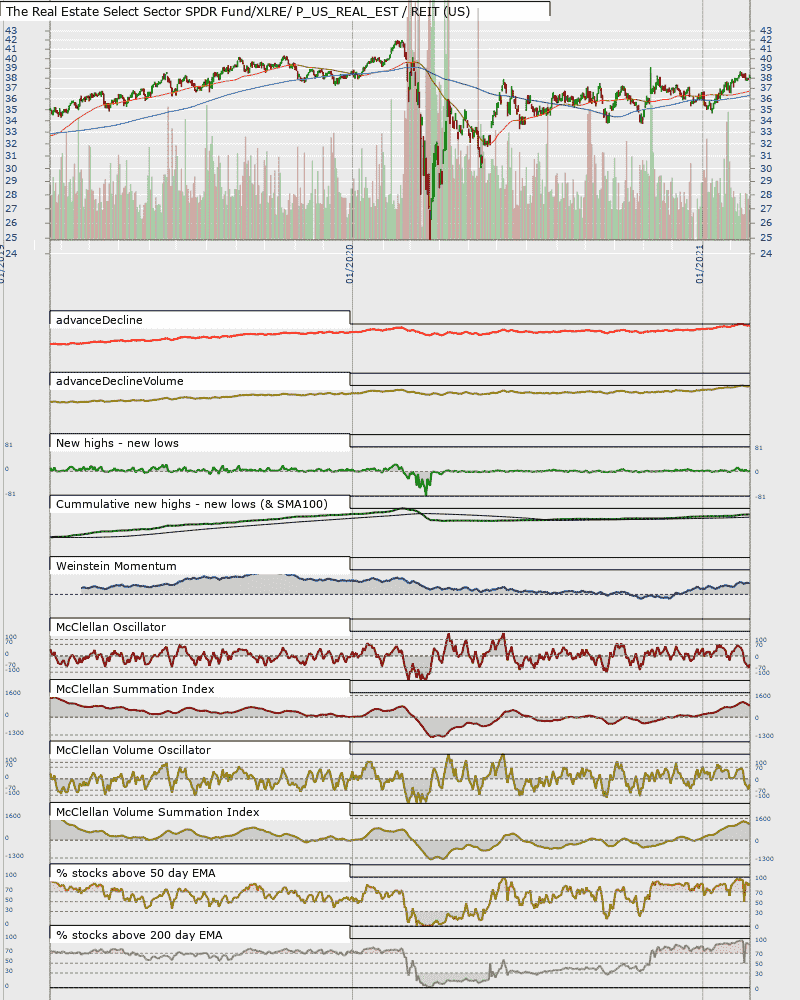Click price label 24 on the right axis
This screenshot has height=1000, width=800.
click(766, 253)
